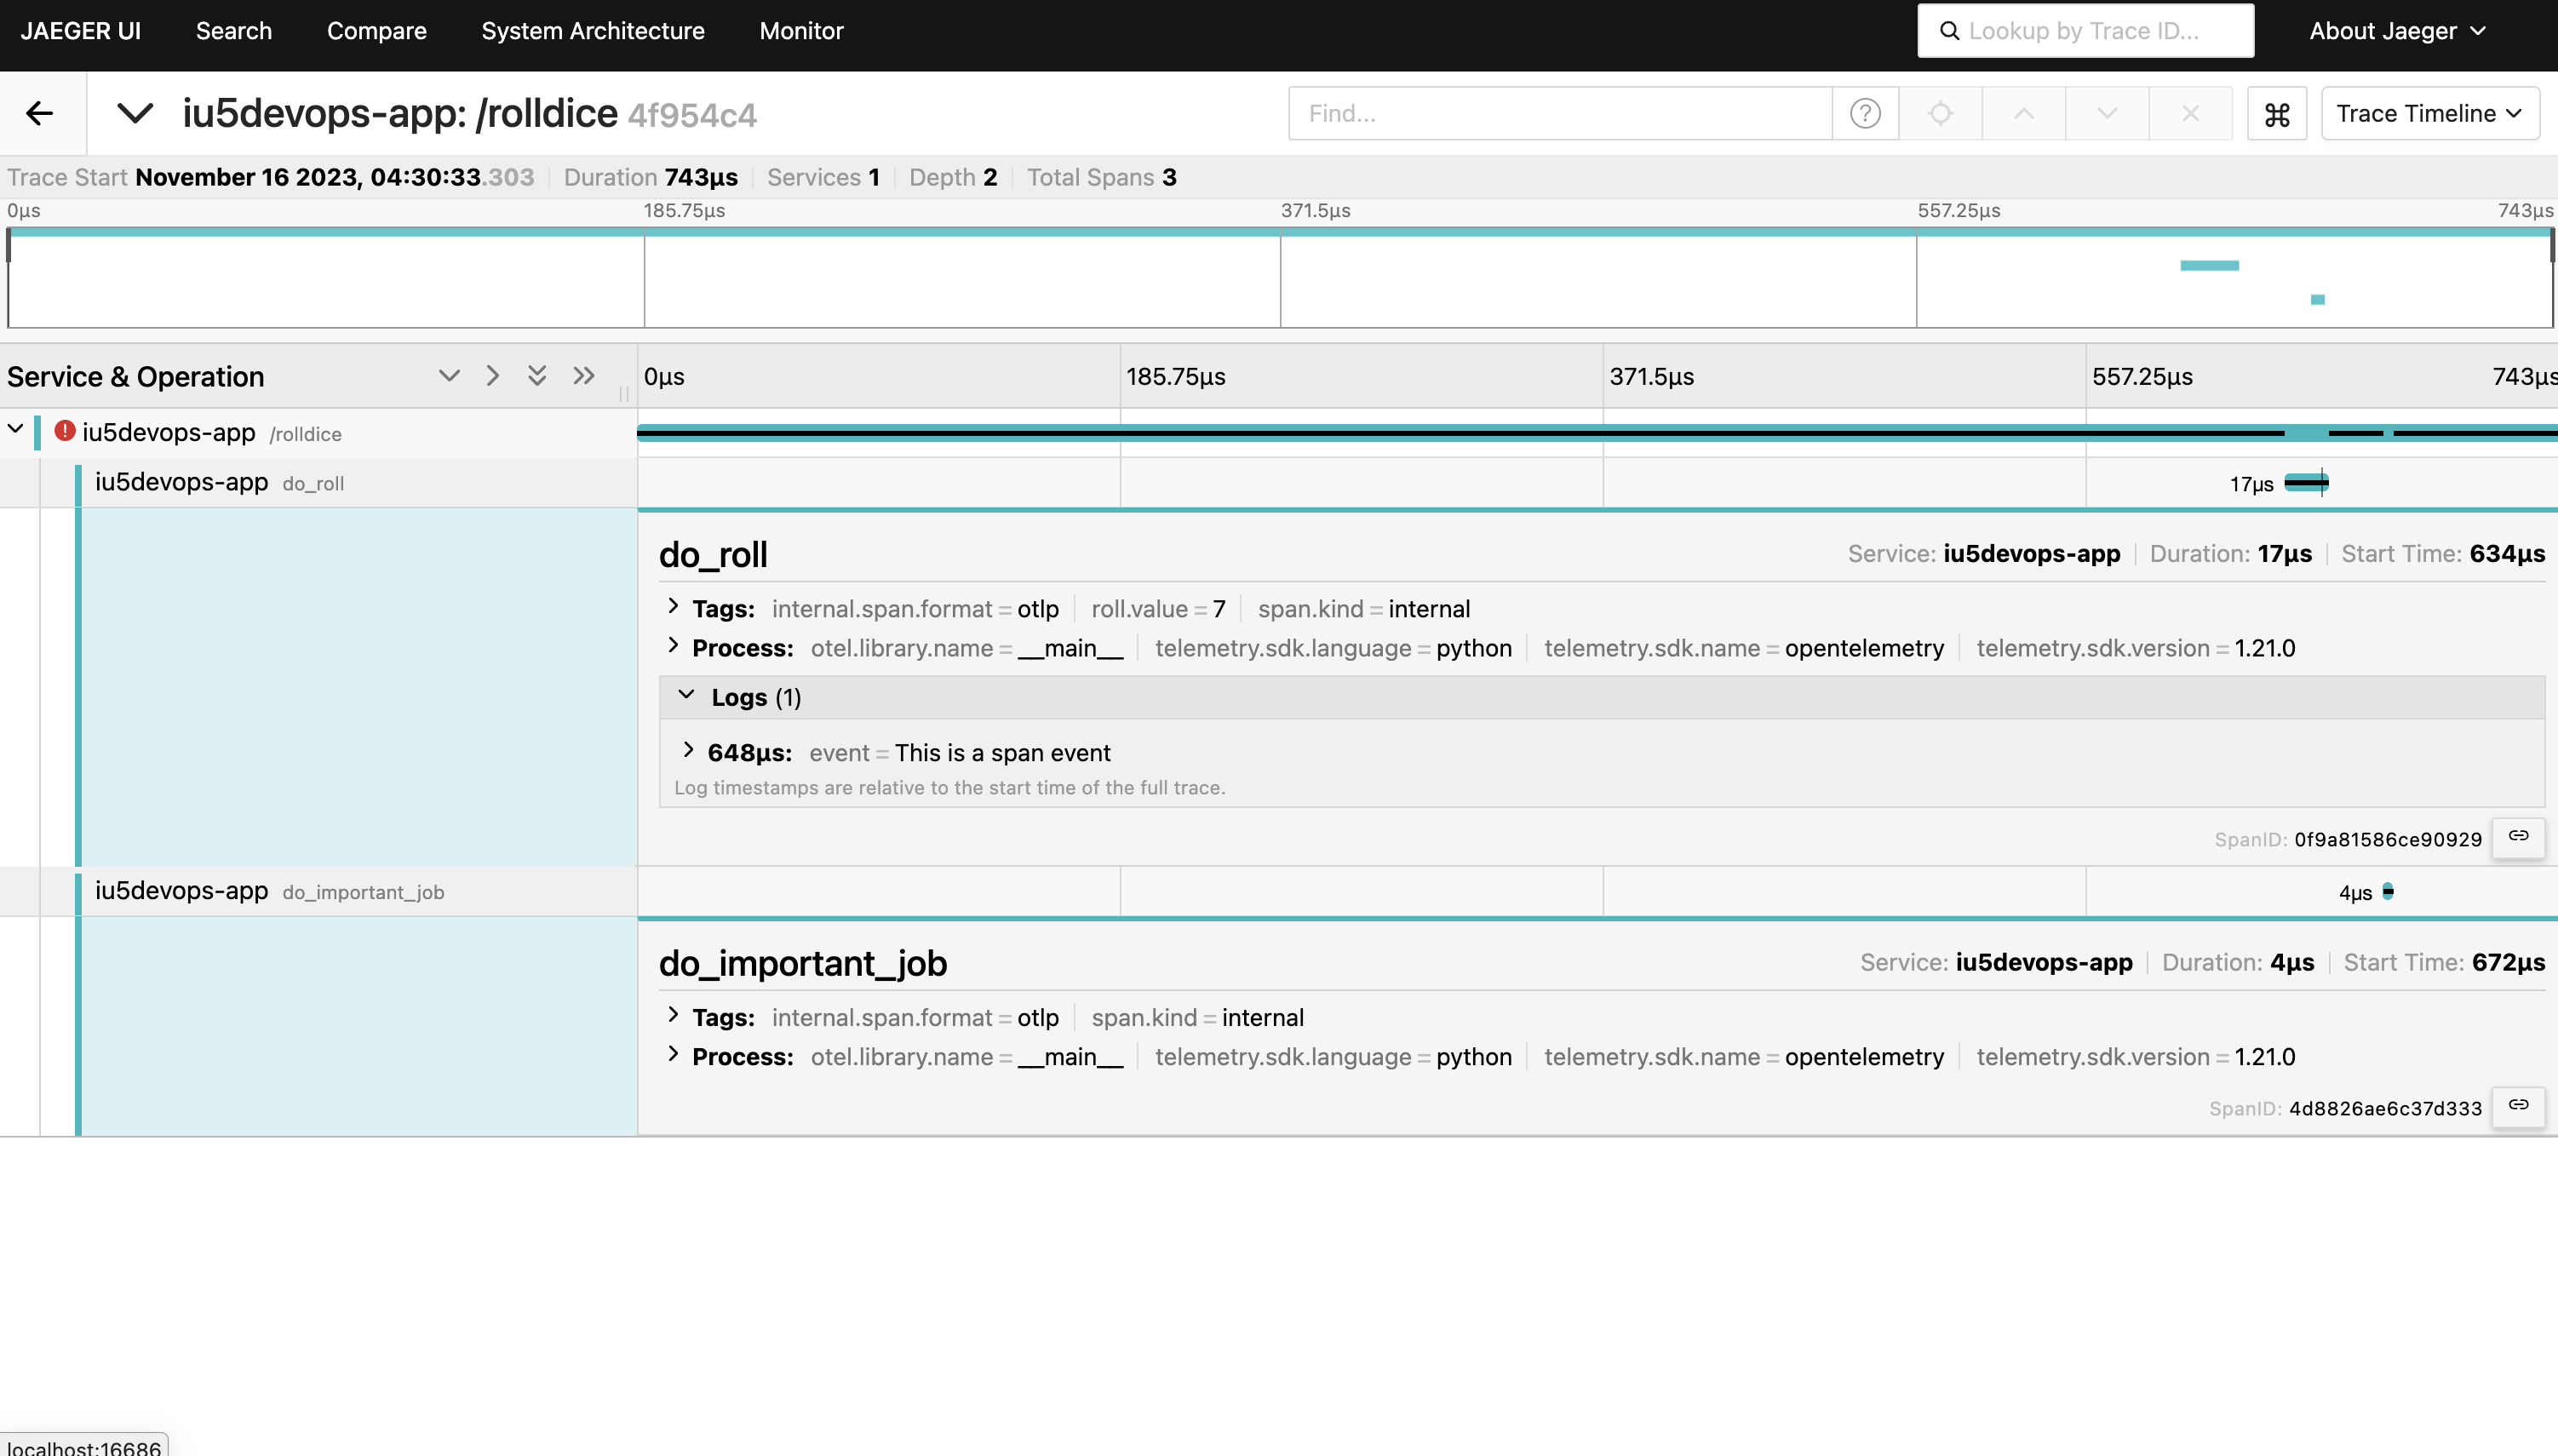Viewport: 2558px width, 1456px height.
Task: Click the close trace view X icon
Action: (x=2189, y=112)
